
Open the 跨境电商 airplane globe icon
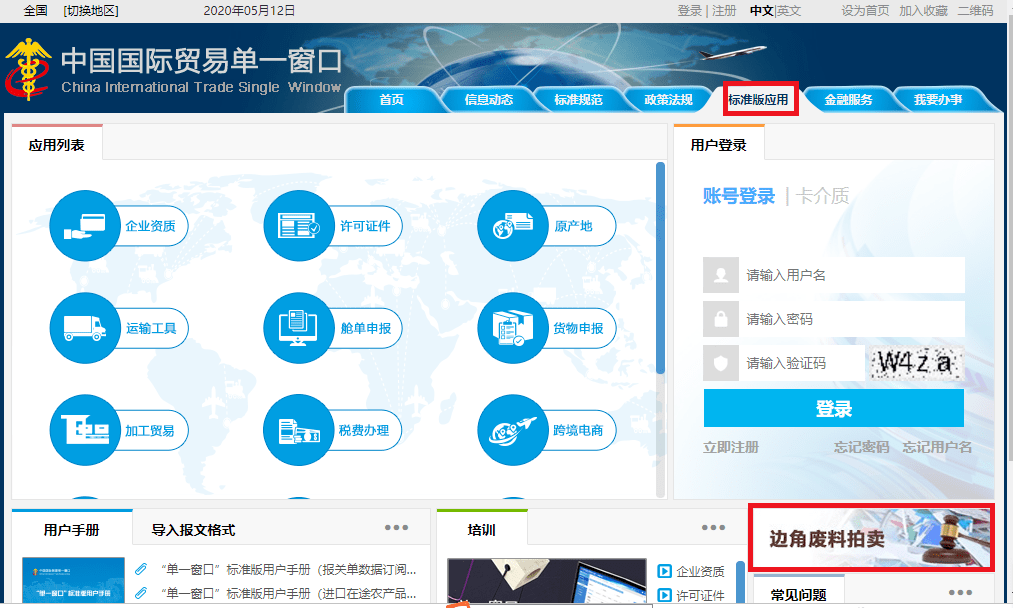tap(512, 430)
